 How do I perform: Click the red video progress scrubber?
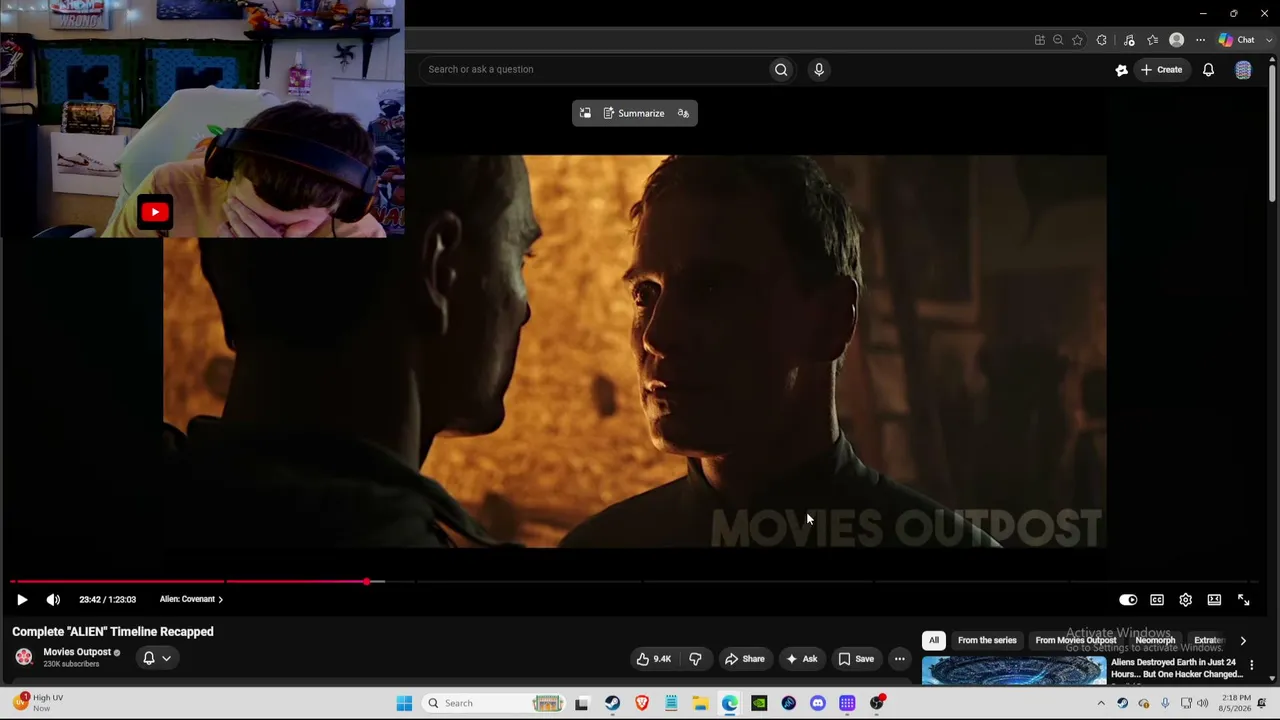(367, 581)
